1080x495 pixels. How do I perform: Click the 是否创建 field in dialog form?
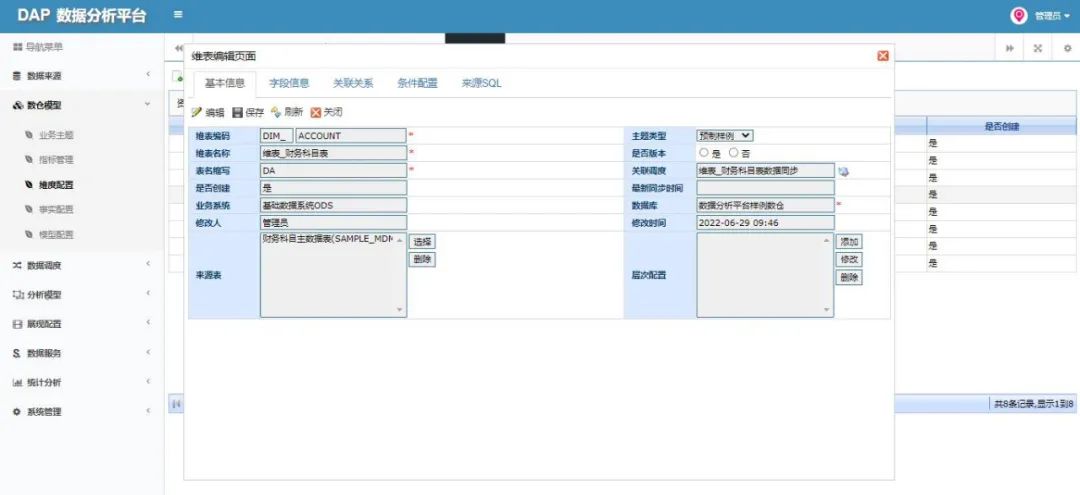333,187
